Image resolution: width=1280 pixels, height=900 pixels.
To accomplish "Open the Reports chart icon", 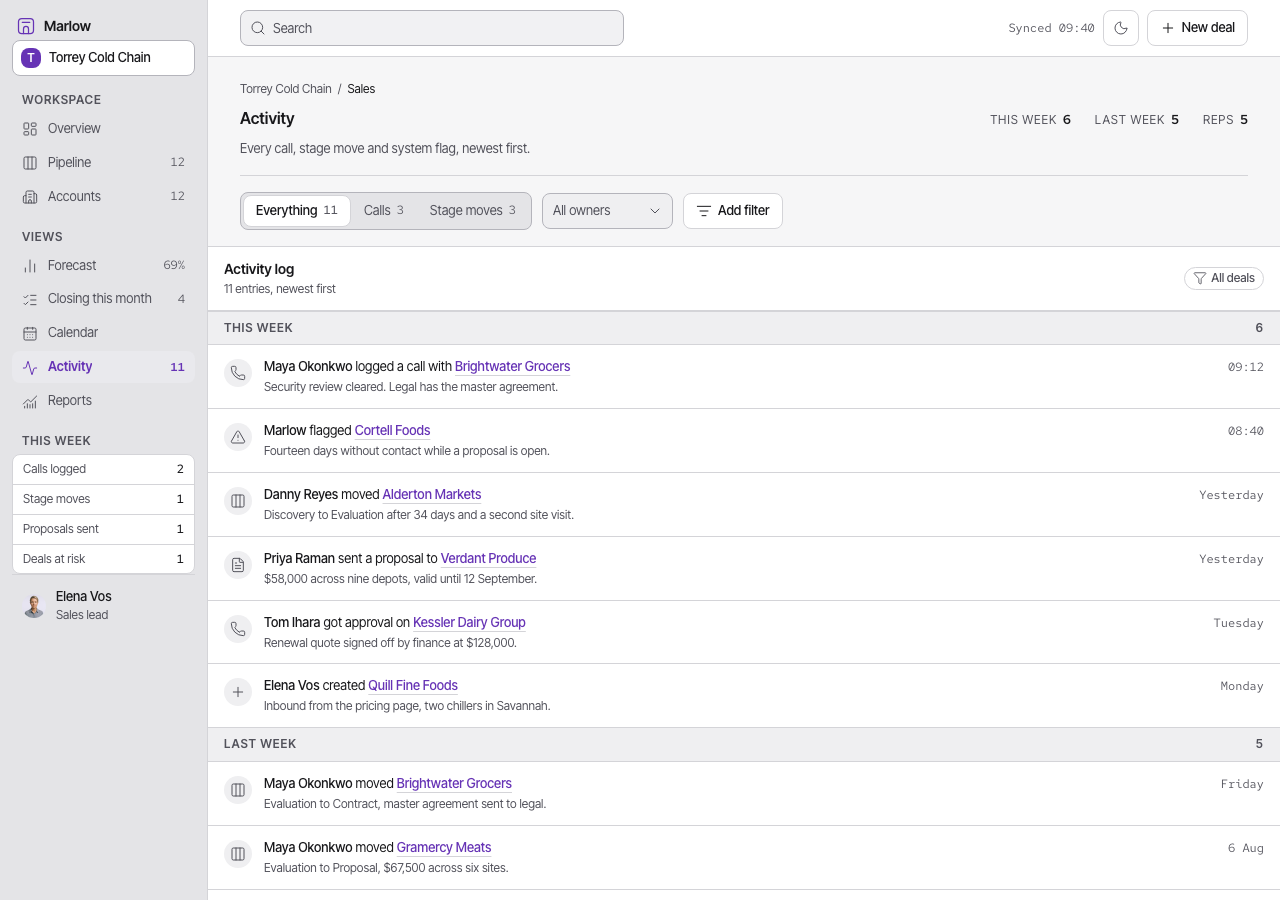I will [x=30, y=400].
